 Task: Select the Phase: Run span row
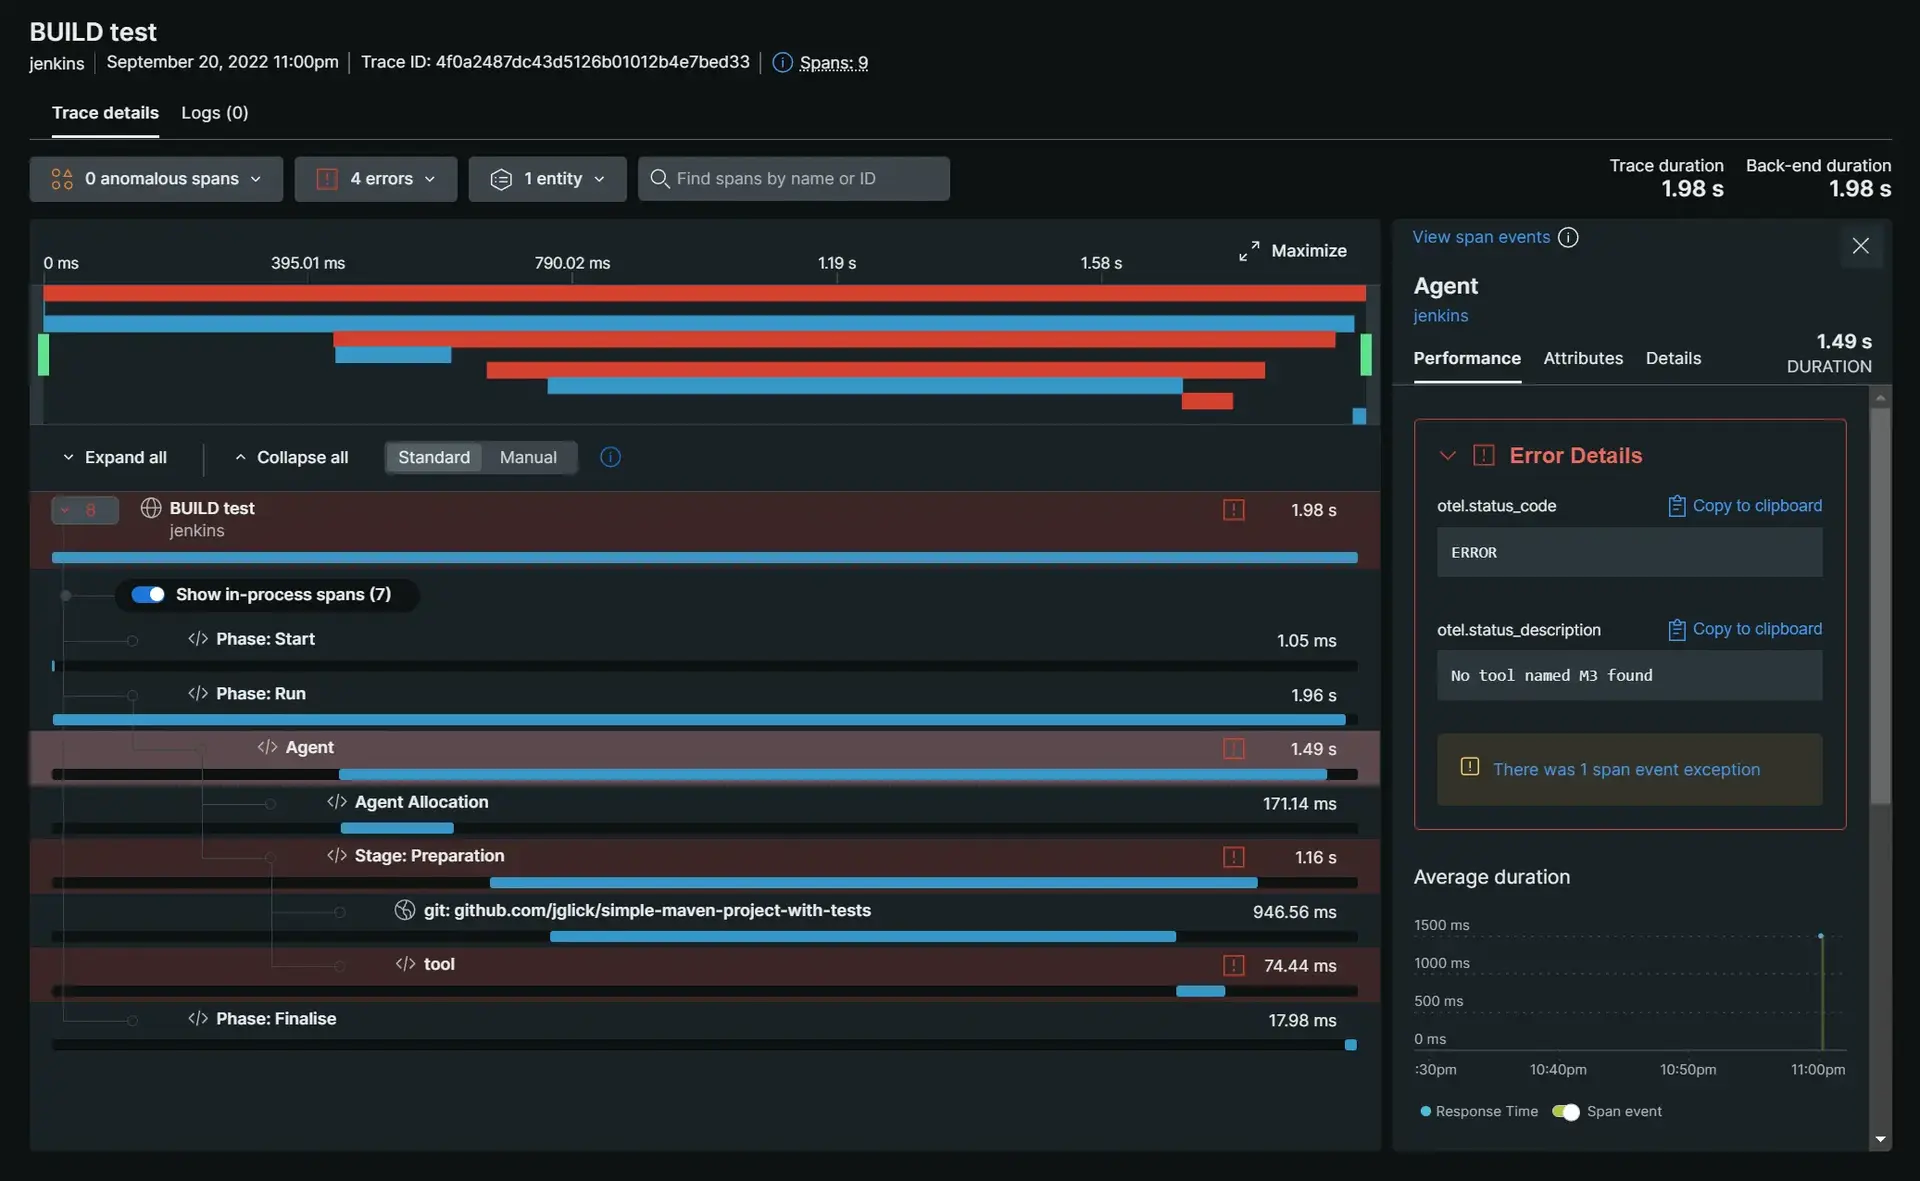(705, 702)
